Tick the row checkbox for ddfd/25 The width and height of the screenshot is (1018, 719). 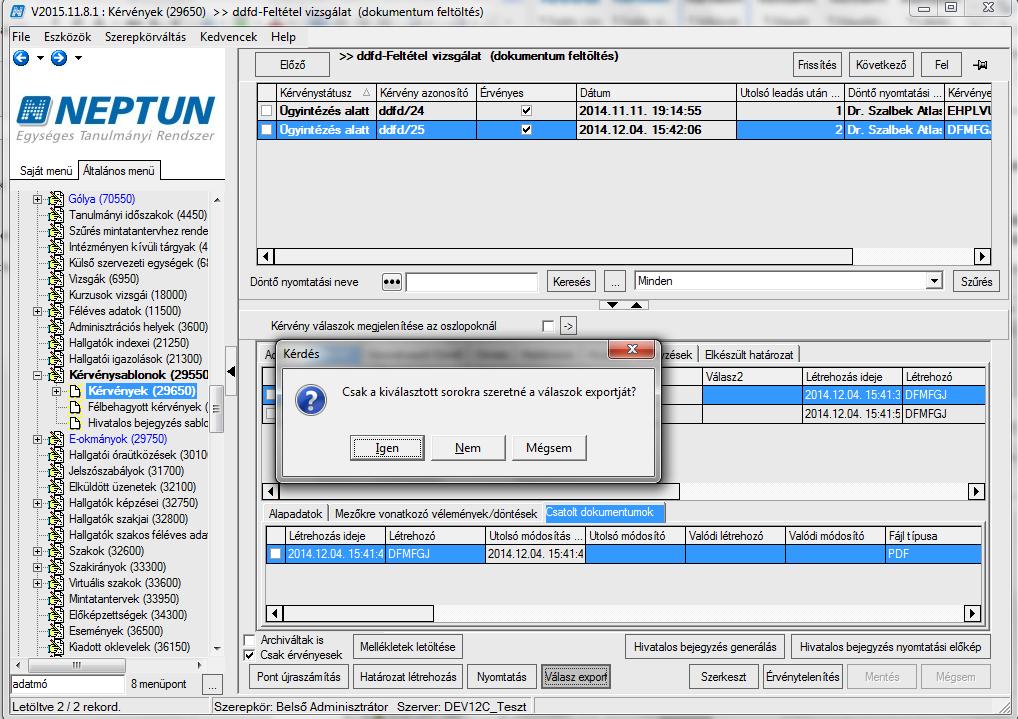pyautogui.click(x=266, y=130)
